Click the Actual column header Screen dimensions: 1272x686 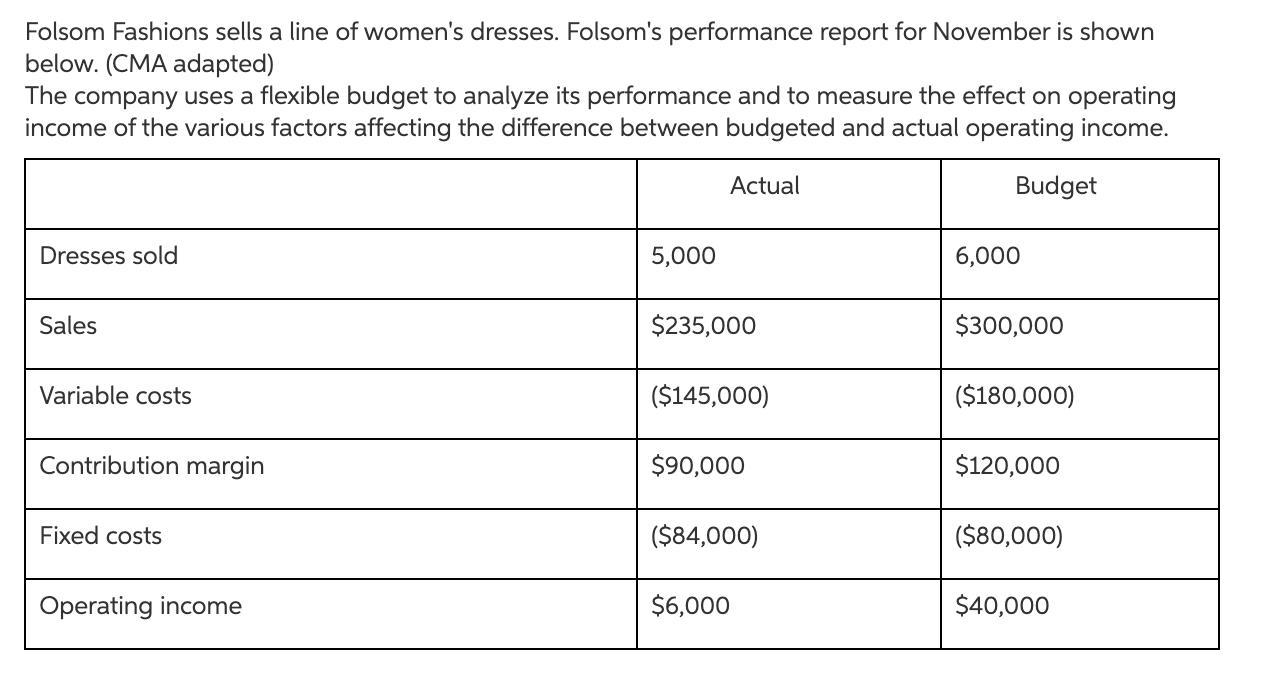(765, 186)
